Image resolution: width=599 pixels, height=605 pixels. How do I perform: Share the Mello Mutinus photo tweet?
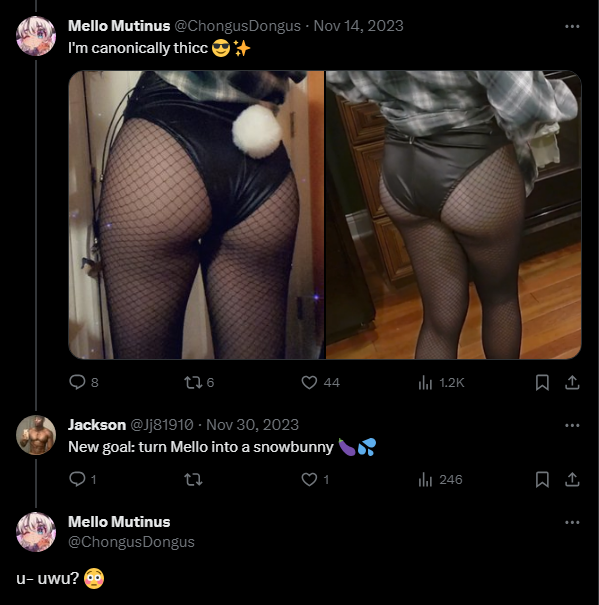click(572, 382)
